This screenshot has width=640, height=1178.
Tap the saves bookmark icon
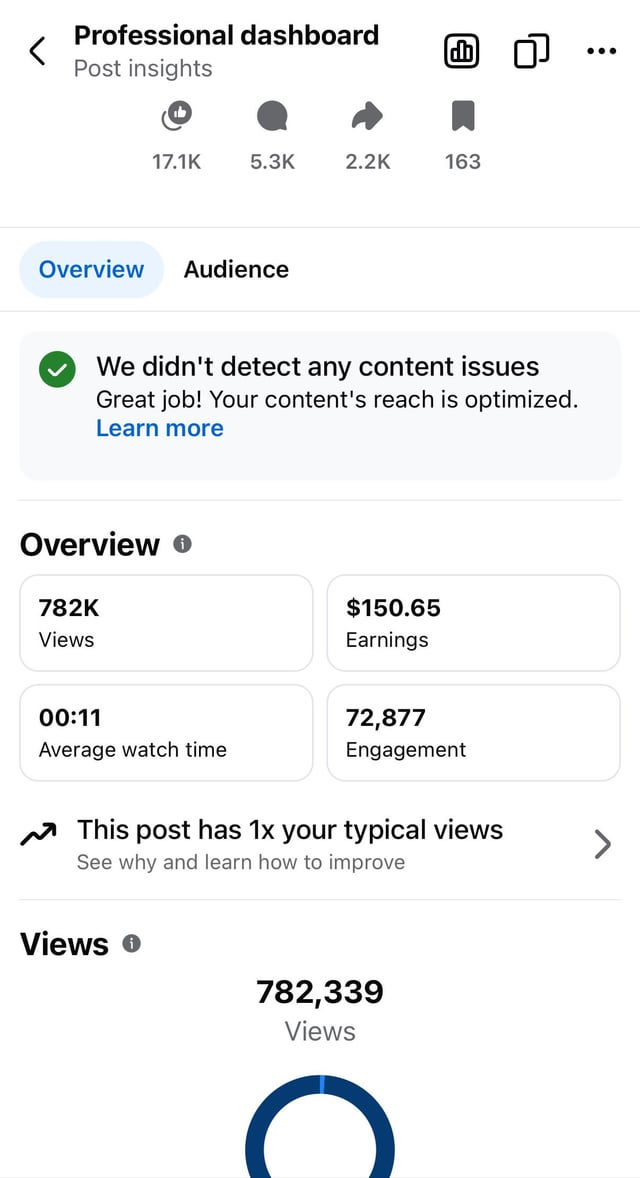[x=462, y=118]
